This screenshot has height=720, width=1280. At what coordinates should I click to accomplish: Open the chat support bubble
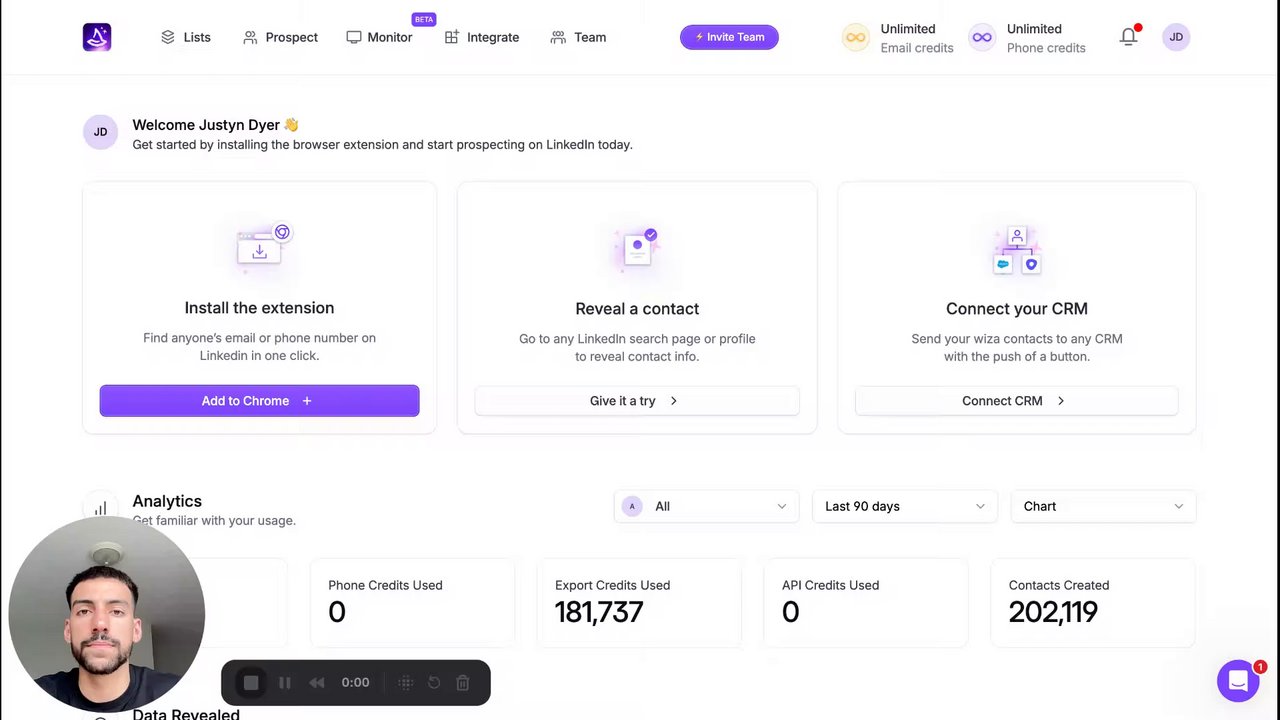pos(1238,681)
